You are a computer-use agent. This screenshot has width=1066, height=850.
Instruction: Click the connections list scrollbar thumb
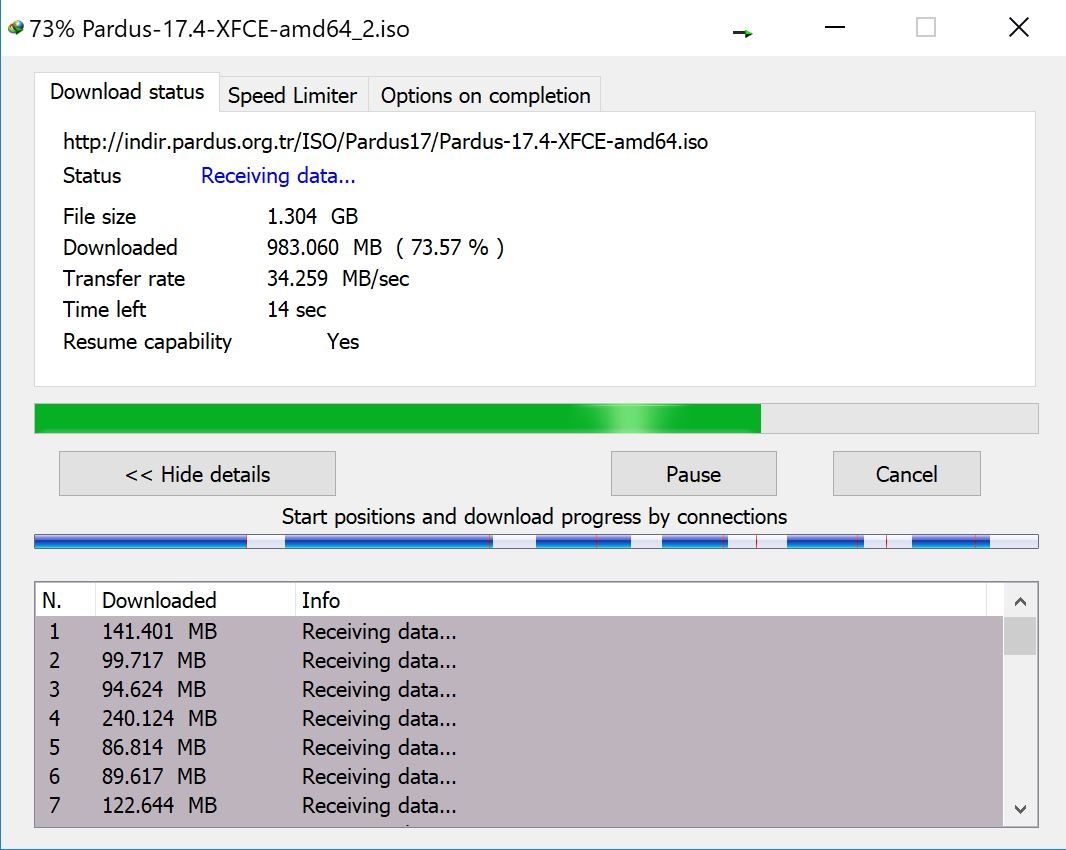1020,636
